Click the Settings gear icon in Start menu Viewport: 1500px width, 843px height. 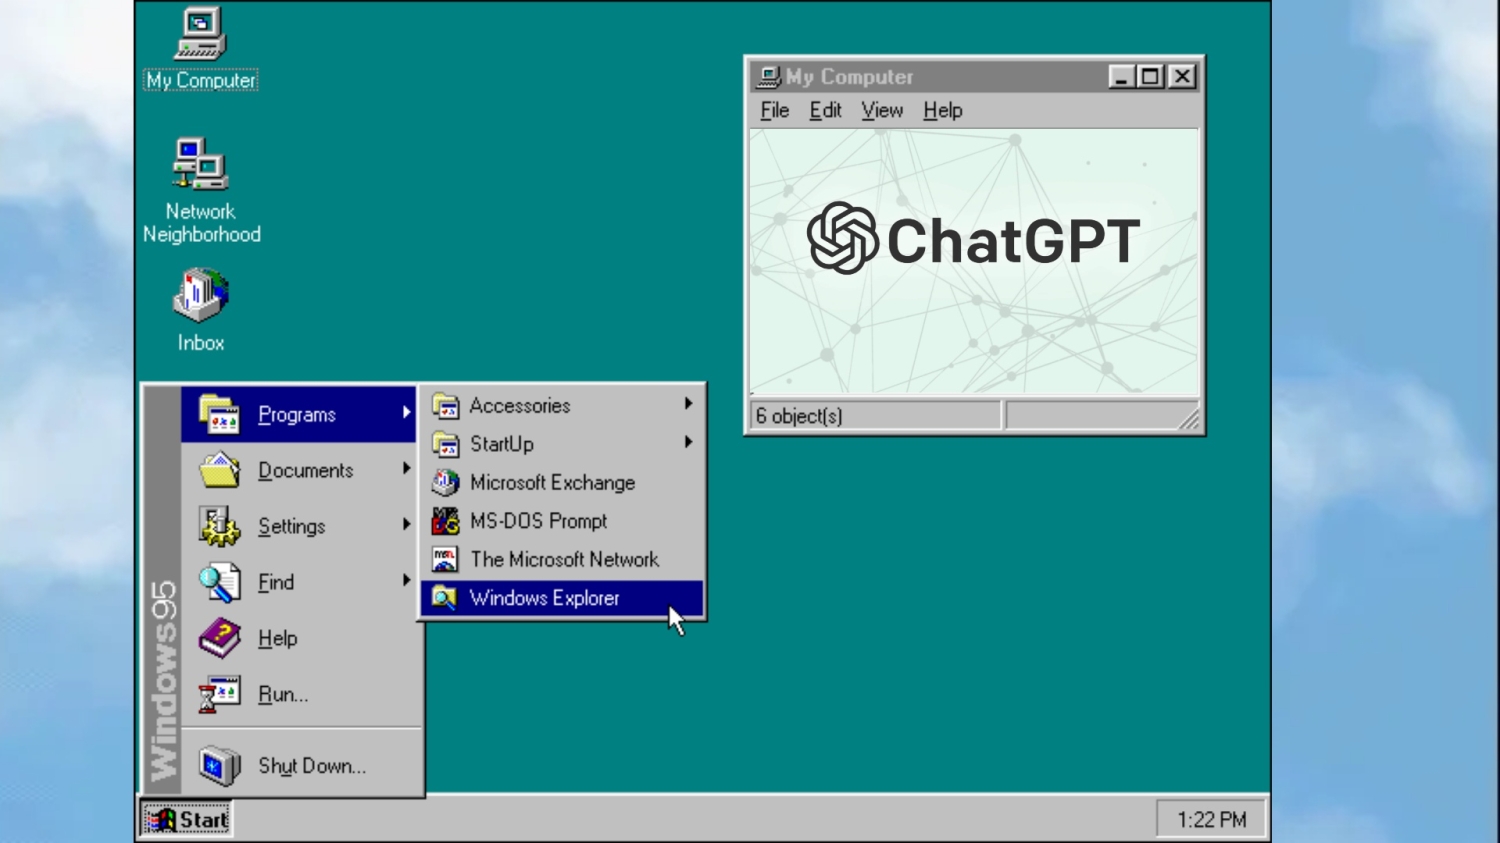point(219,526)
